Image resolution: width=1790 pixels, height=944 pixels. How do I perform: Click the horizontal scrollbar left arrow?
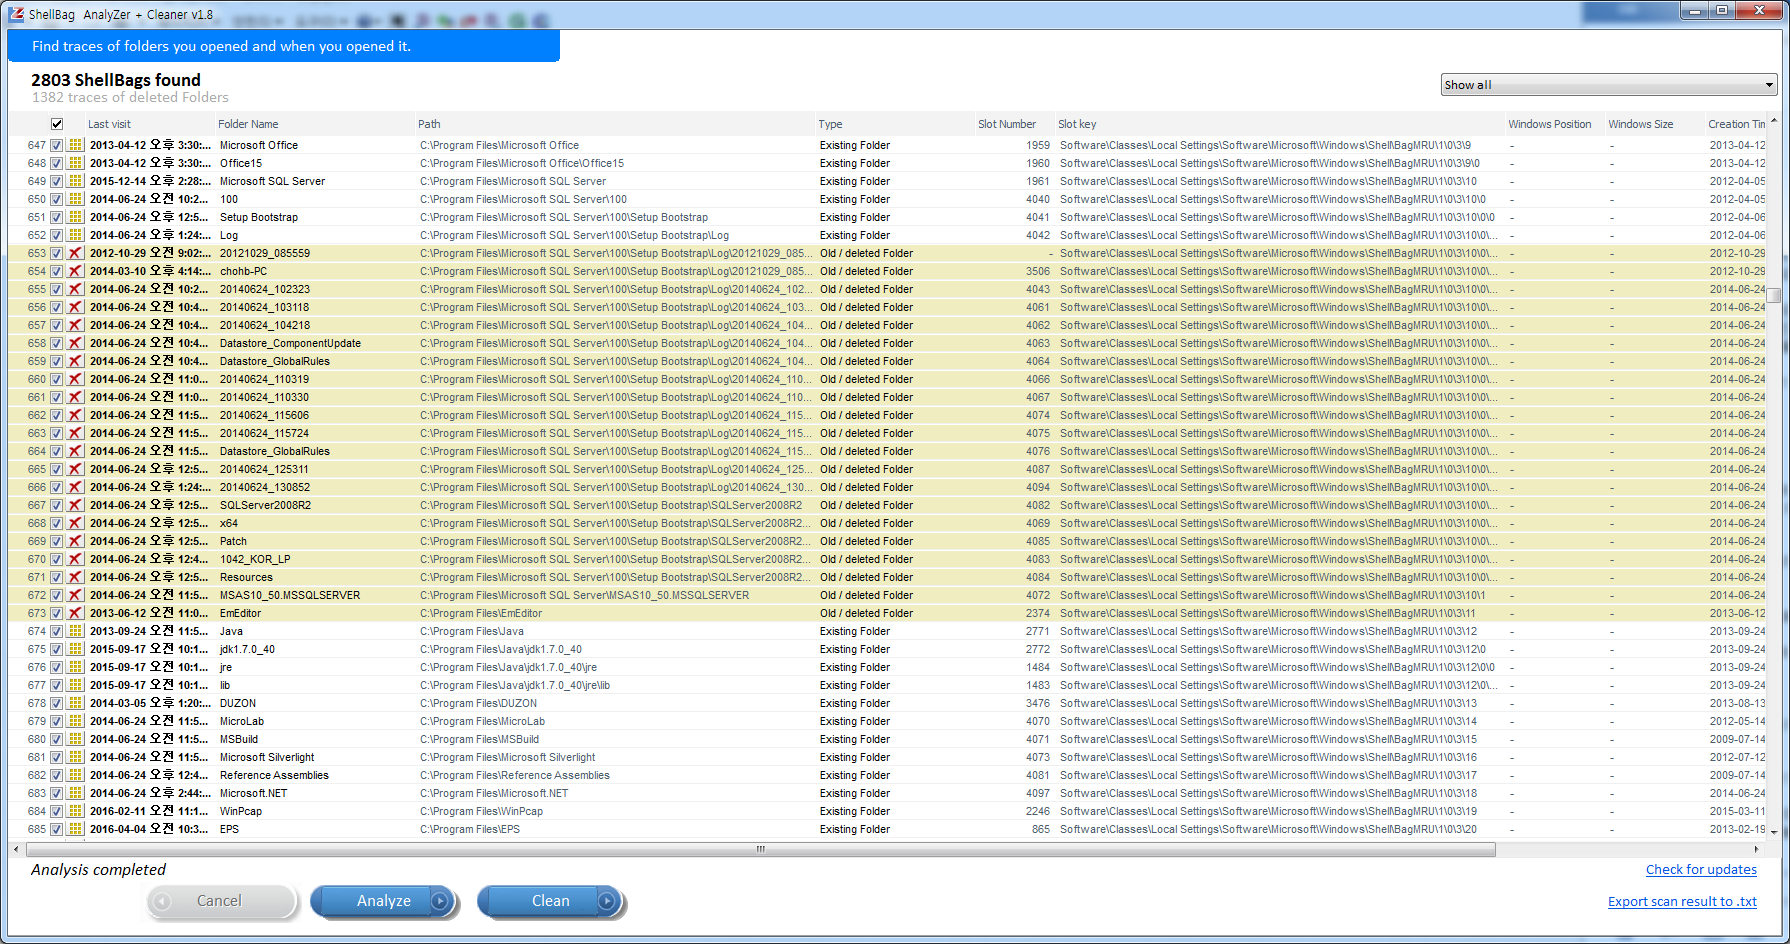(16, 849)
